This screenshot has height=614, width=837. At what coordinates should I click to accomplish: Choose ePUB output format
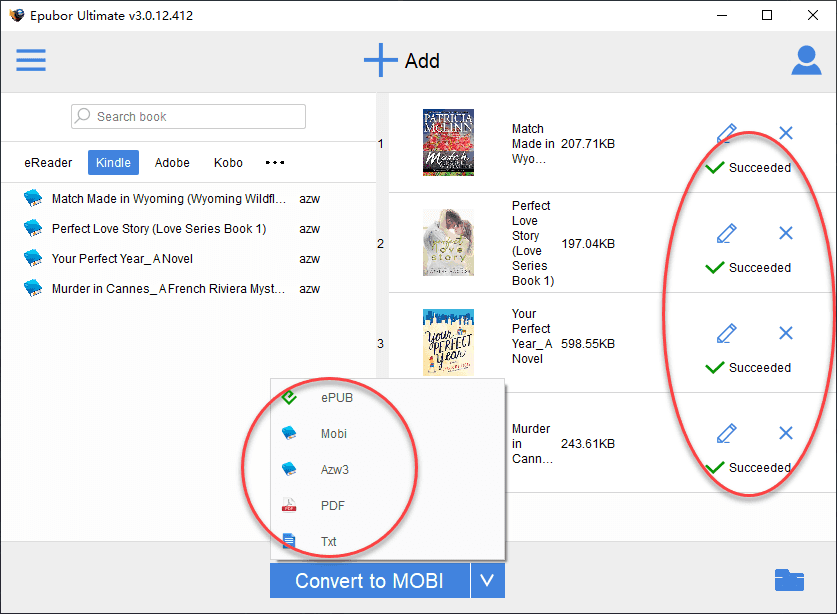coord(388,398)
